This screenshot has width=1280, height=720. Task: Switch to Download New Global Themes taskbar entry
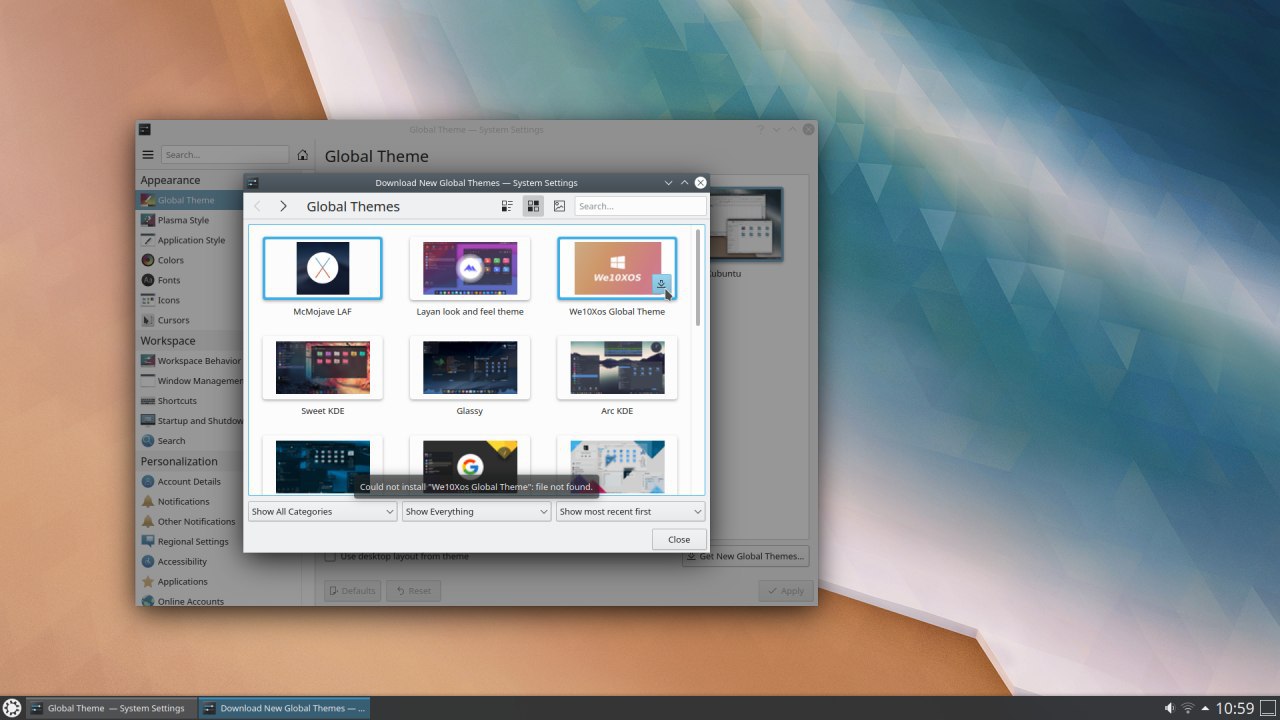[284, 708]
